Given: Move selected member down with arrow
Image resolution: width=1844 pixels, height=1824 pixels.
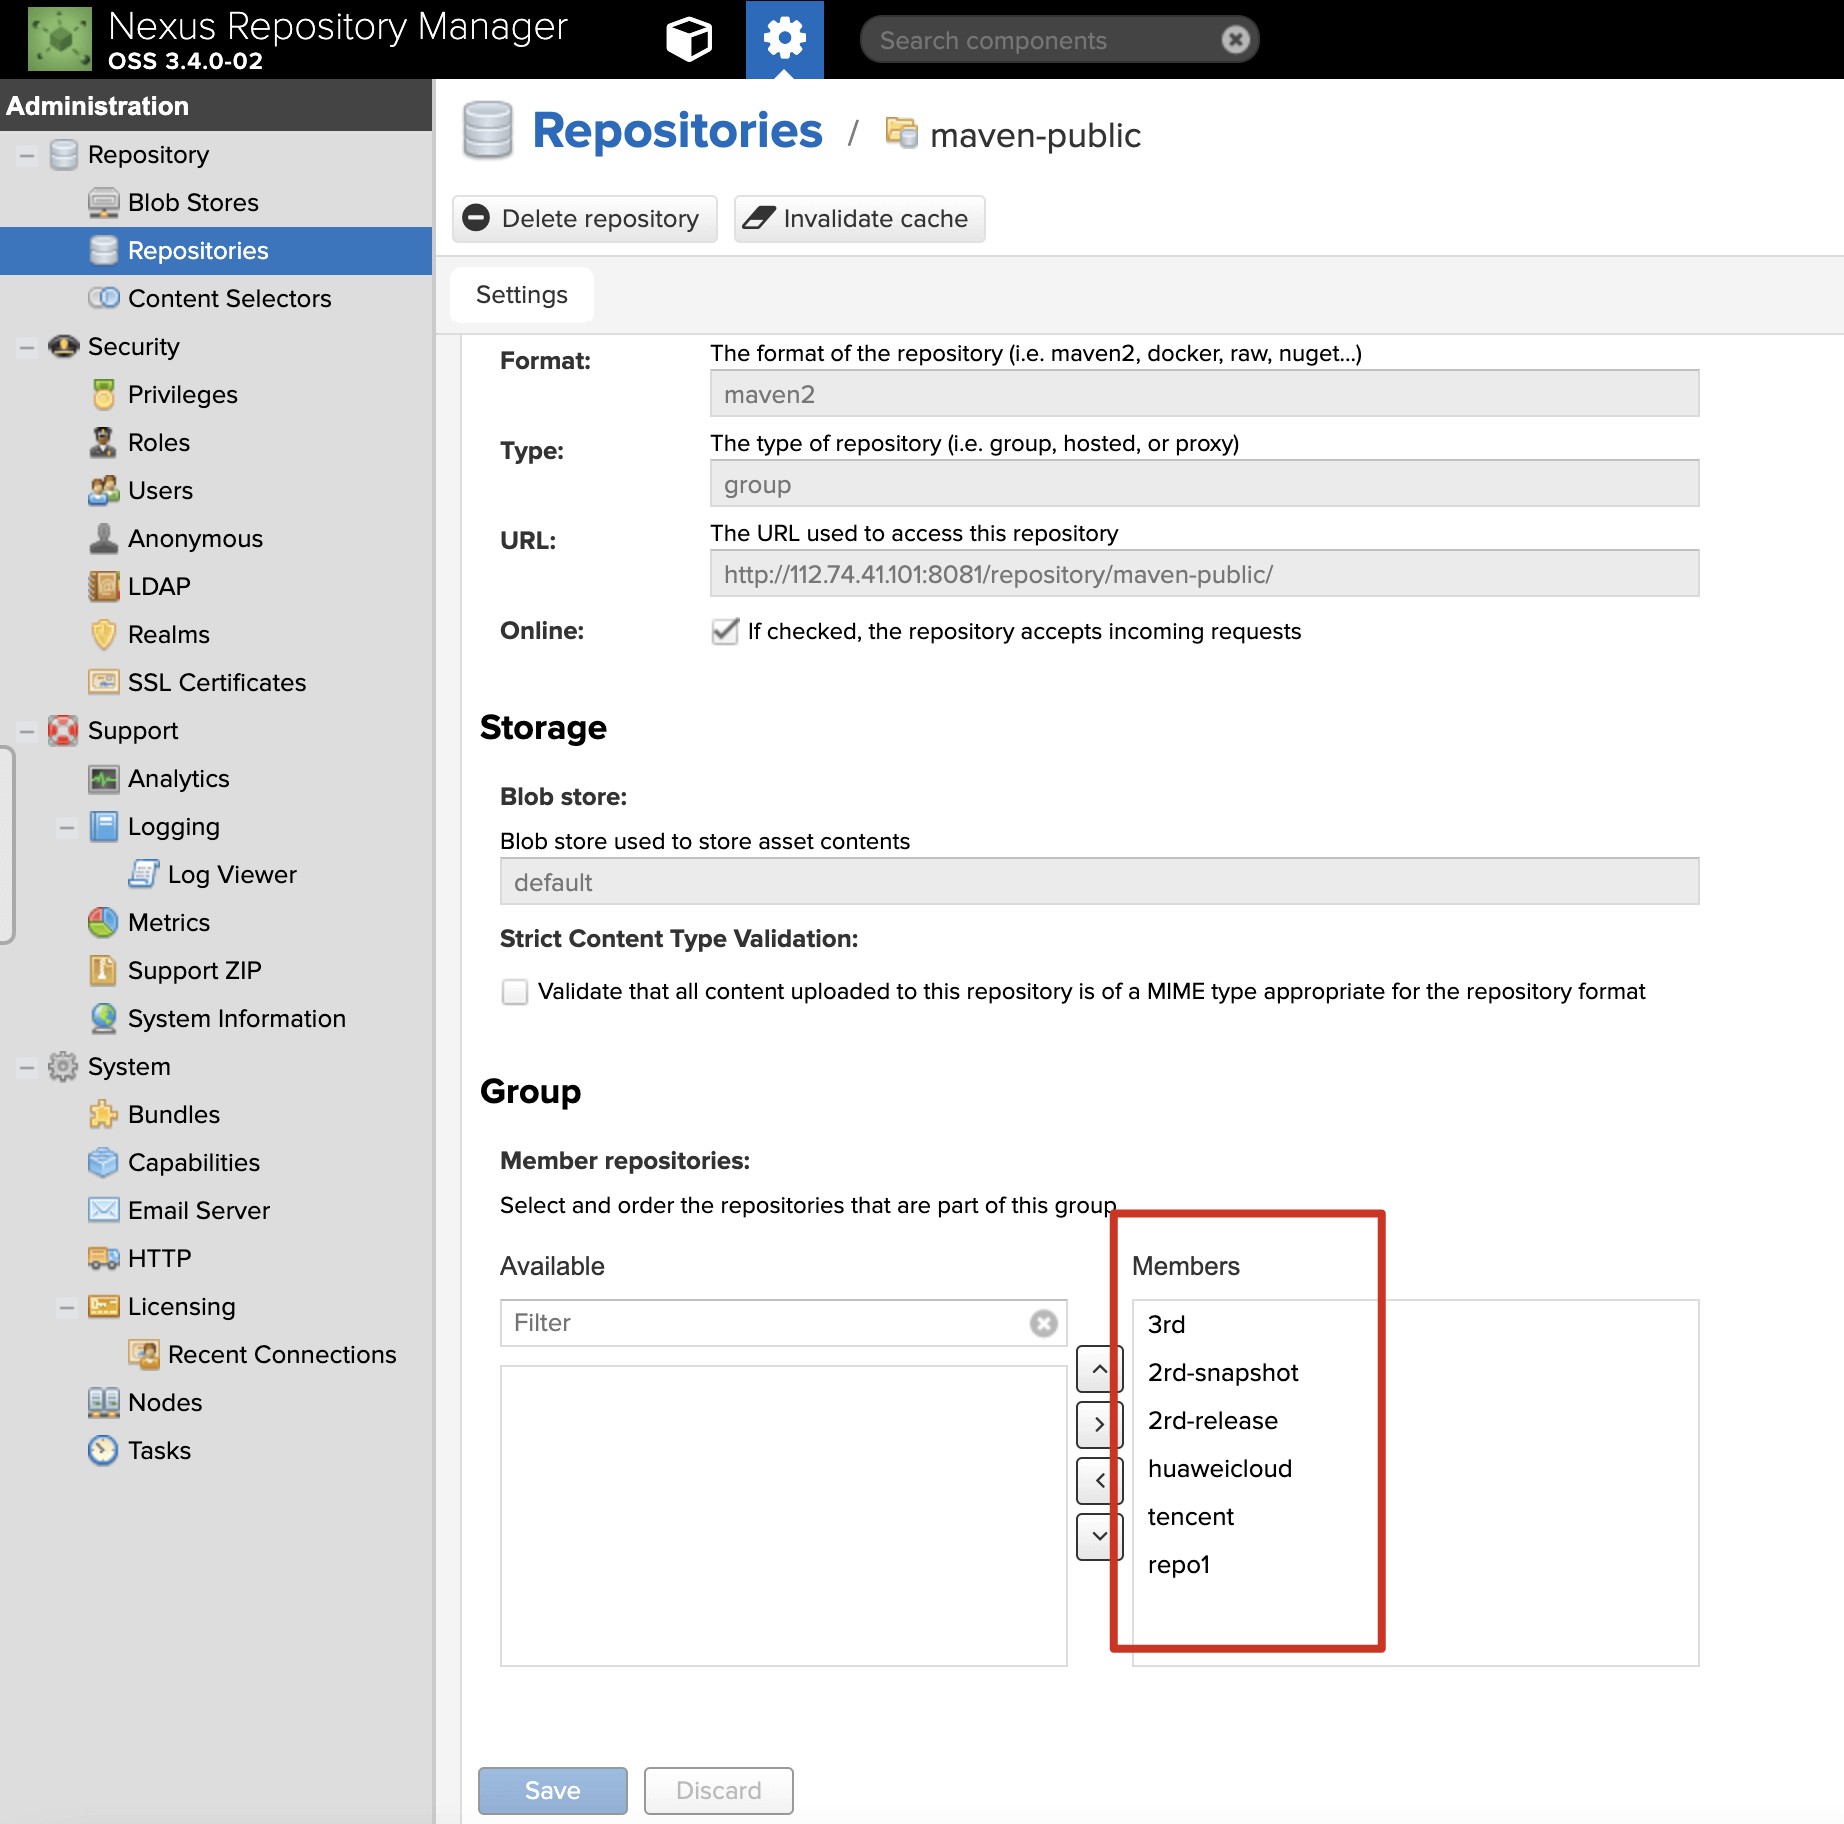Looking at the screenshot, I should (1099, 1536).
